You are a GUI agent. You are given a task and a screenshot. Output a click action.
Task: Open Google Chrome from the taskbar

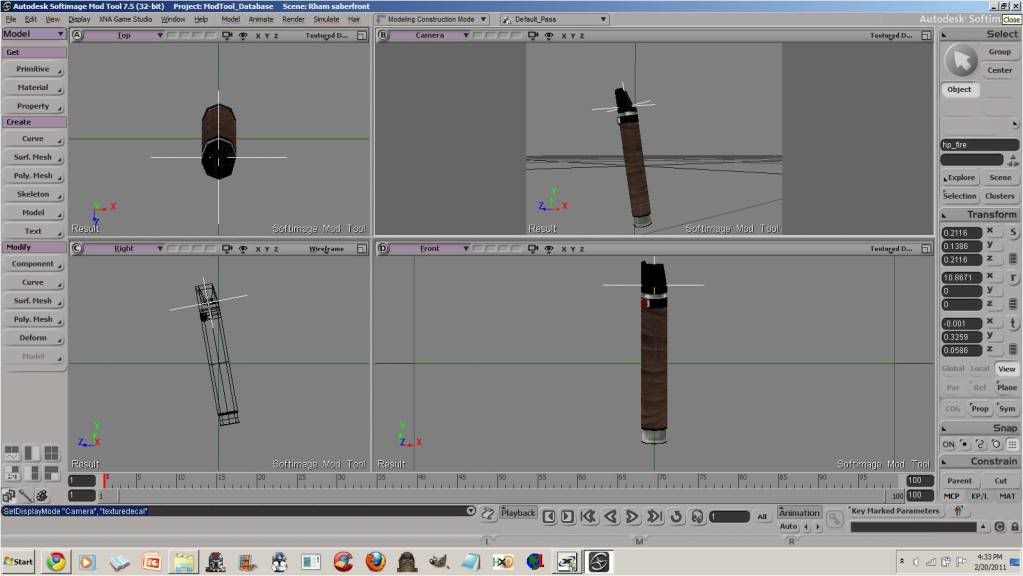tap(56, 562)
